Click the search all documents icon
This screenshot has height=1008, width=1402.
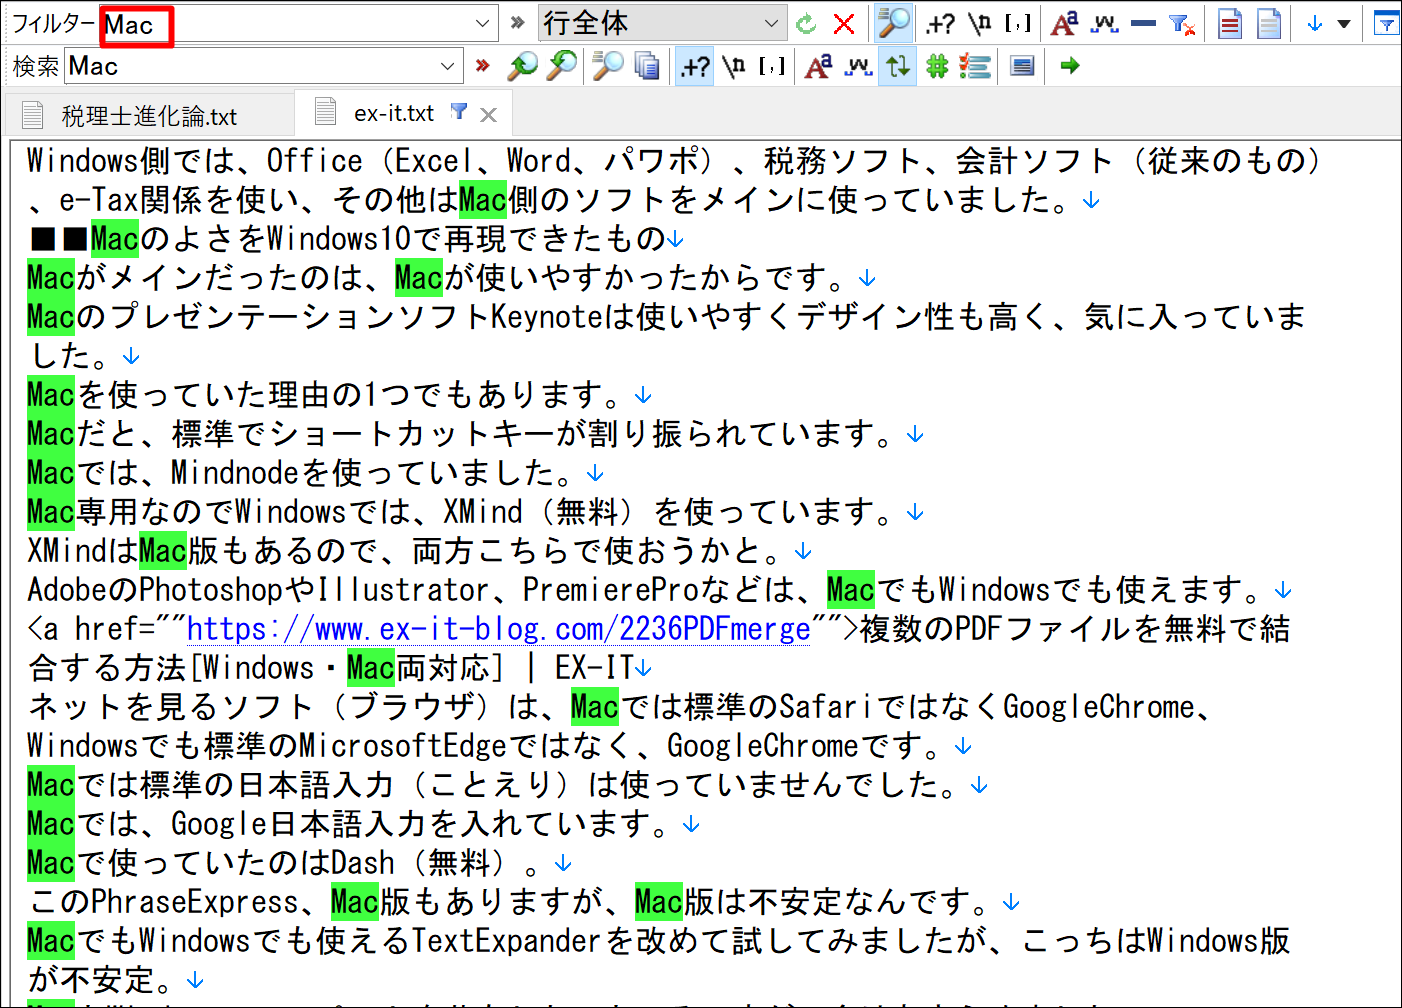(647, 66)
